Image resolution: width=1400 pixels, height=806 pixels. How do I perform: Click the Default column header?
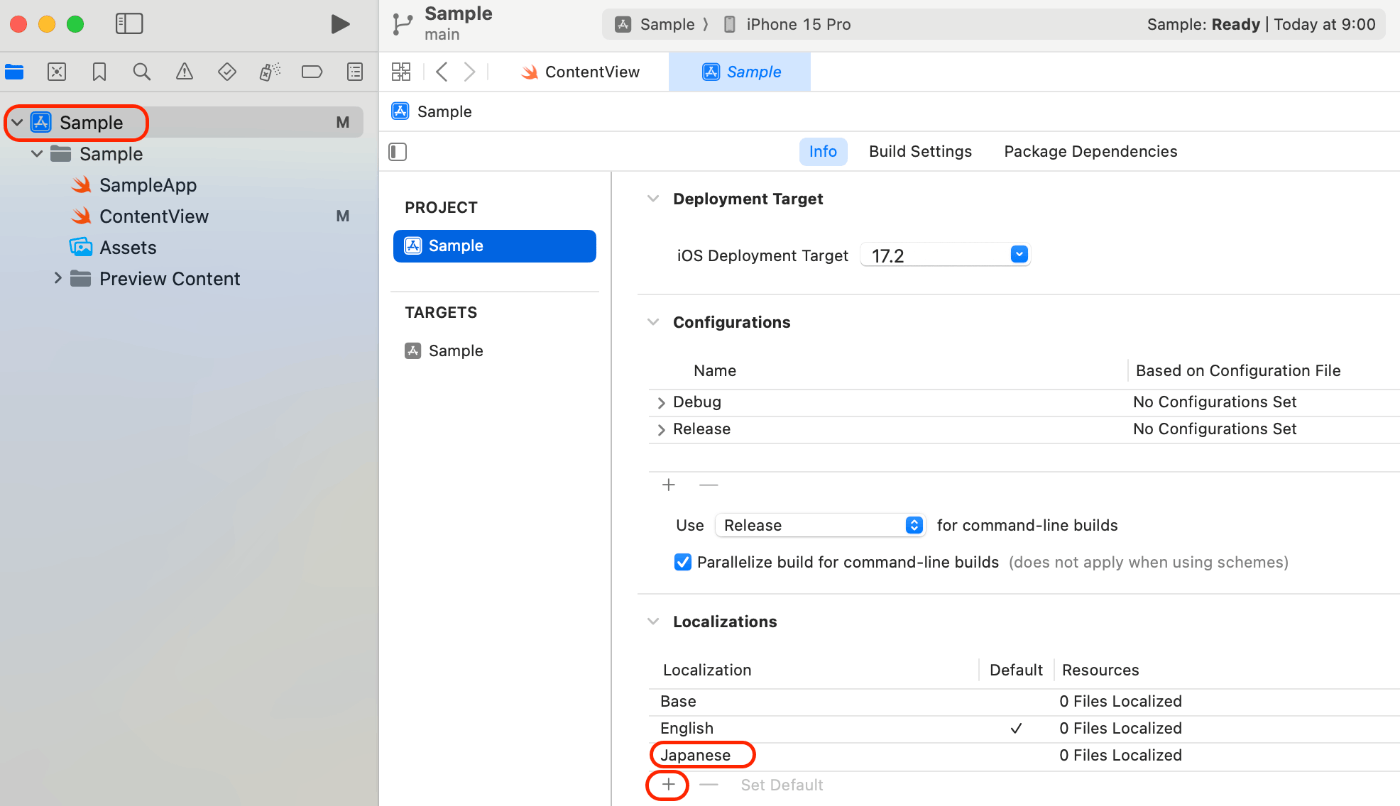point(1016,670)
